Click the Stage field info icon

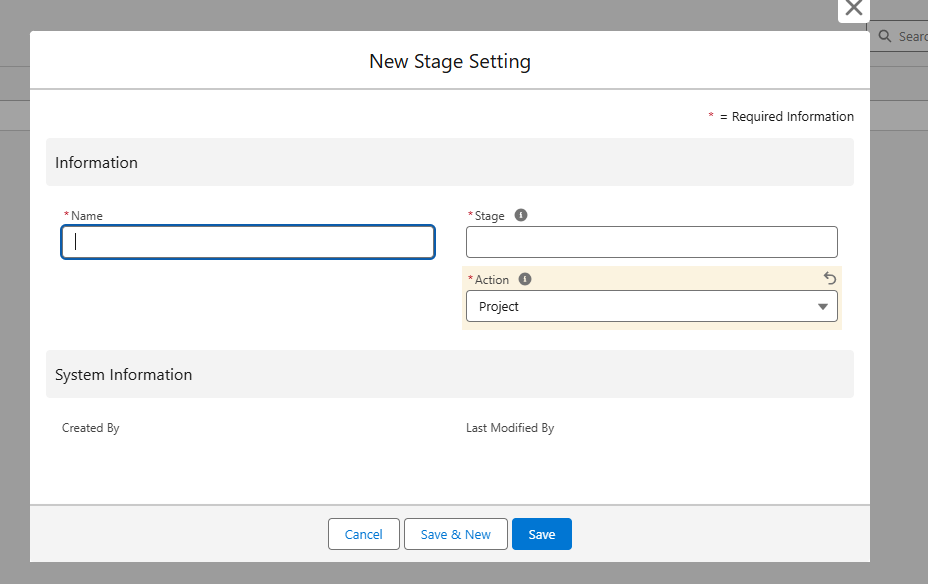coord(520,215)
